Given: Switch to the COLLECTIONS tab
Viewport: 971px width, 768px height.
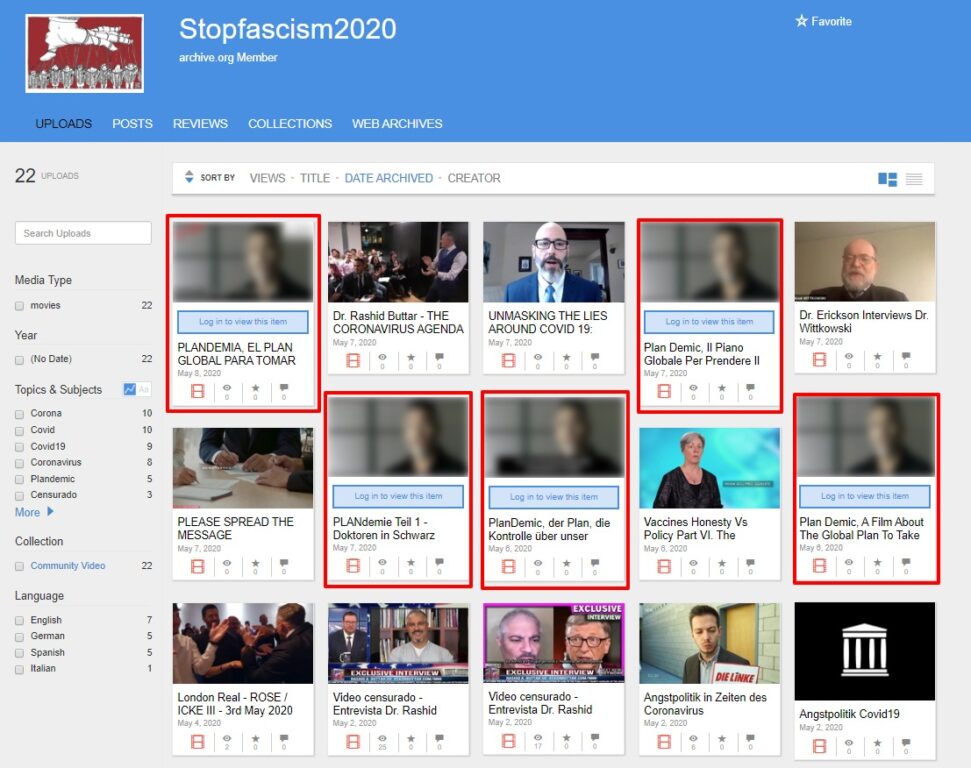Looking at the screenshot, I should tap(290, 123).
